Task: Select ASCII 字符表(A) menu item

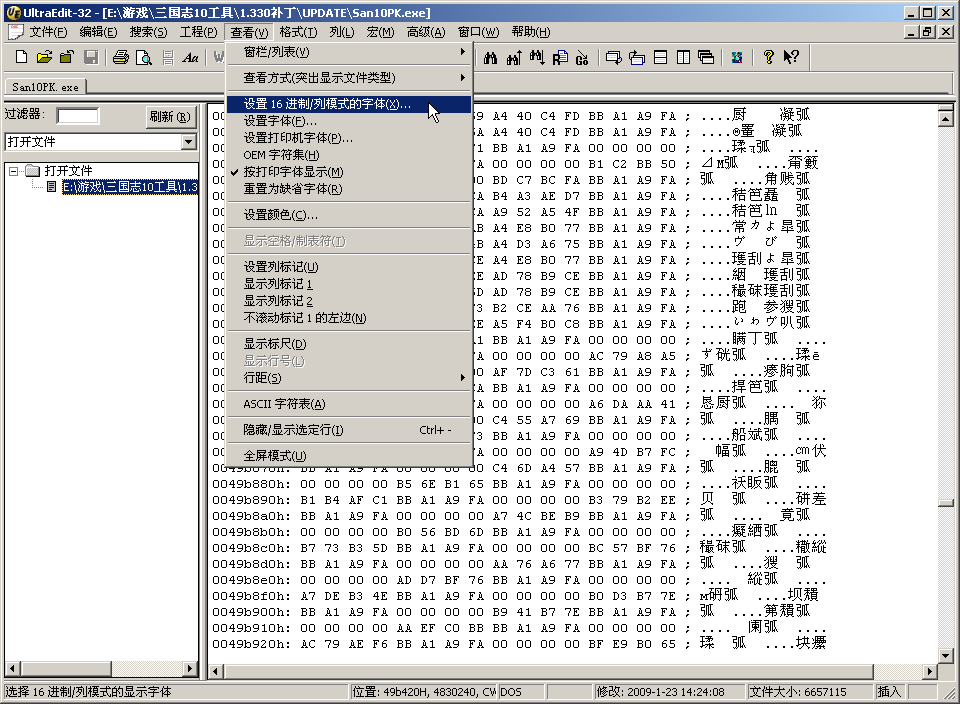Action: (x=349, y=404)
